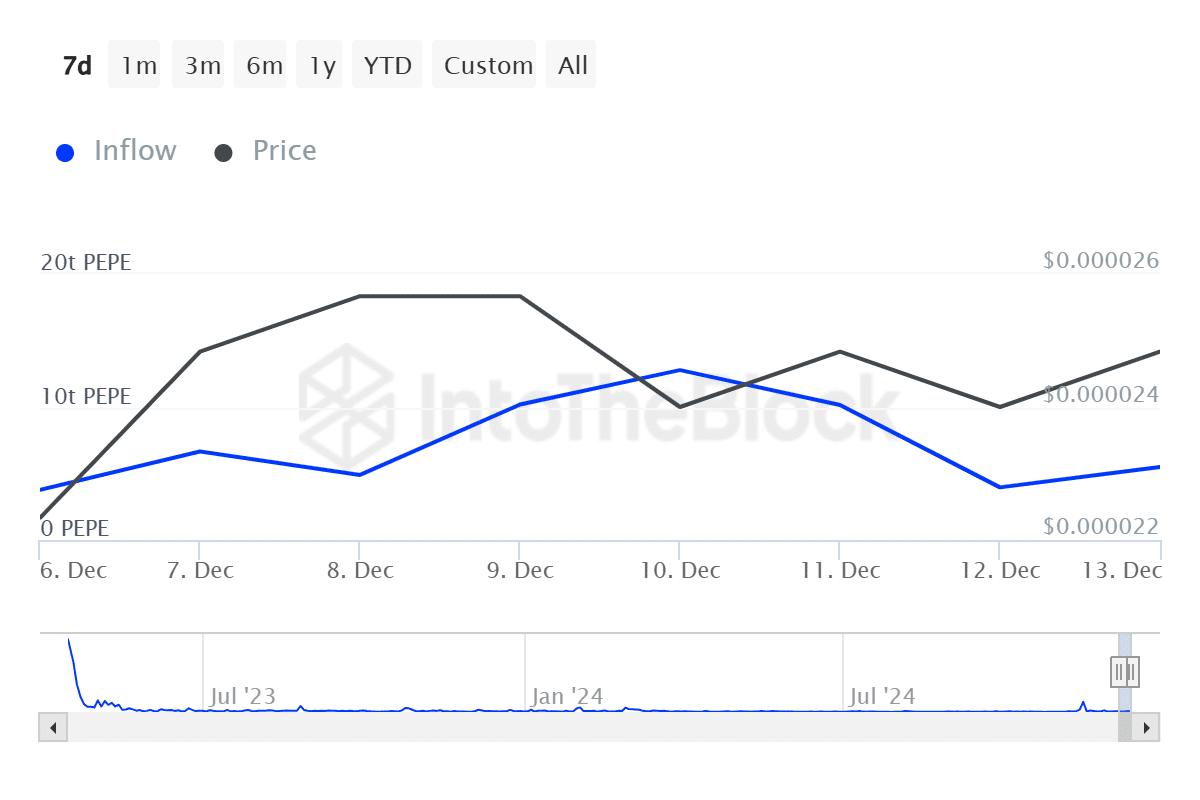Switch to the 1m range
The image size is (1200, 800).
coord(139,66)
